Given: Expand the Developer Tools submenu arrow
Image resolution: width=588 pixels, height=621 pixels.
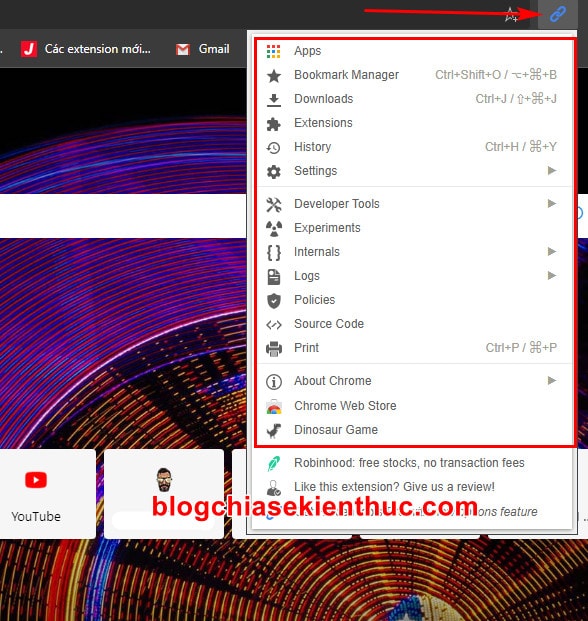Looking at the screenshot, I should [x=552, y=204].
